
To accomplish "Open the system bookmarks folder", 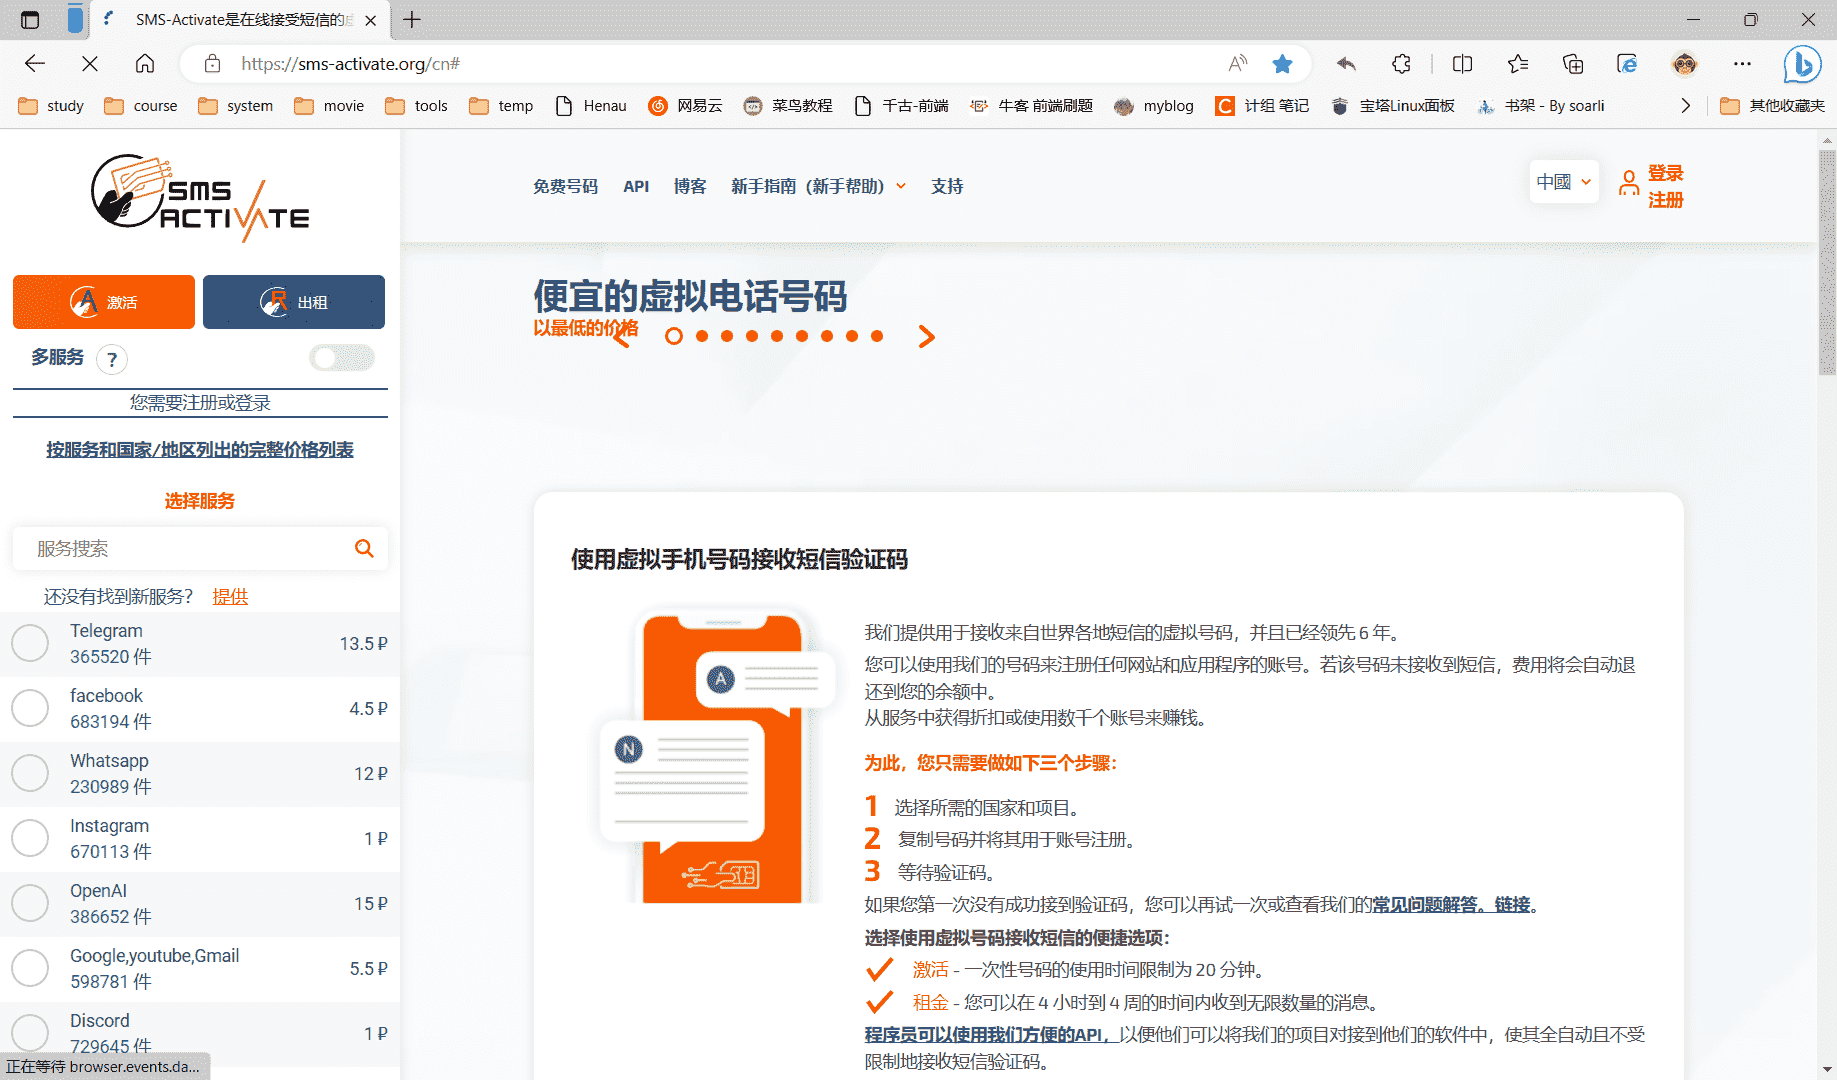I will coord(236,106).
